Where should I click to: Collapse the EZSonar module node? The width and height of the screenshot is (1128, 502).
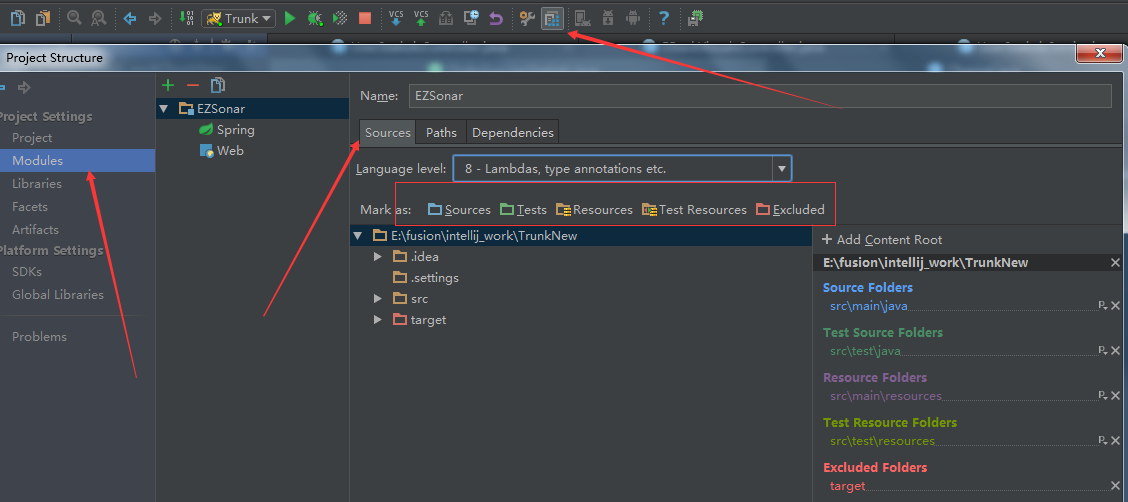(164, 109)
